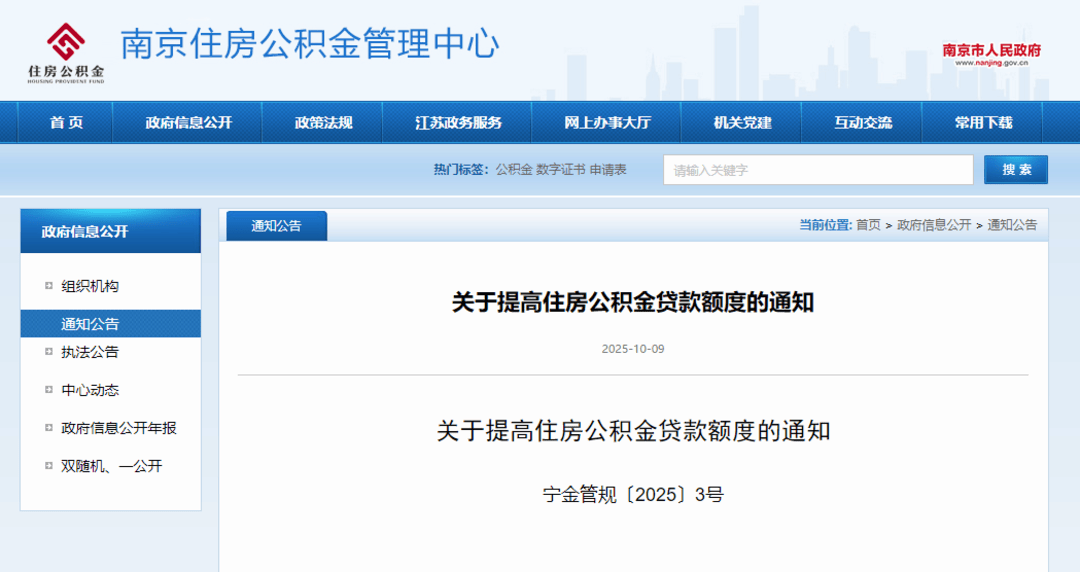This screenshot has height=572, width=1080.
Task: Open 政府信息公开年报 in the left sidebar
Action: click(118, 428)
